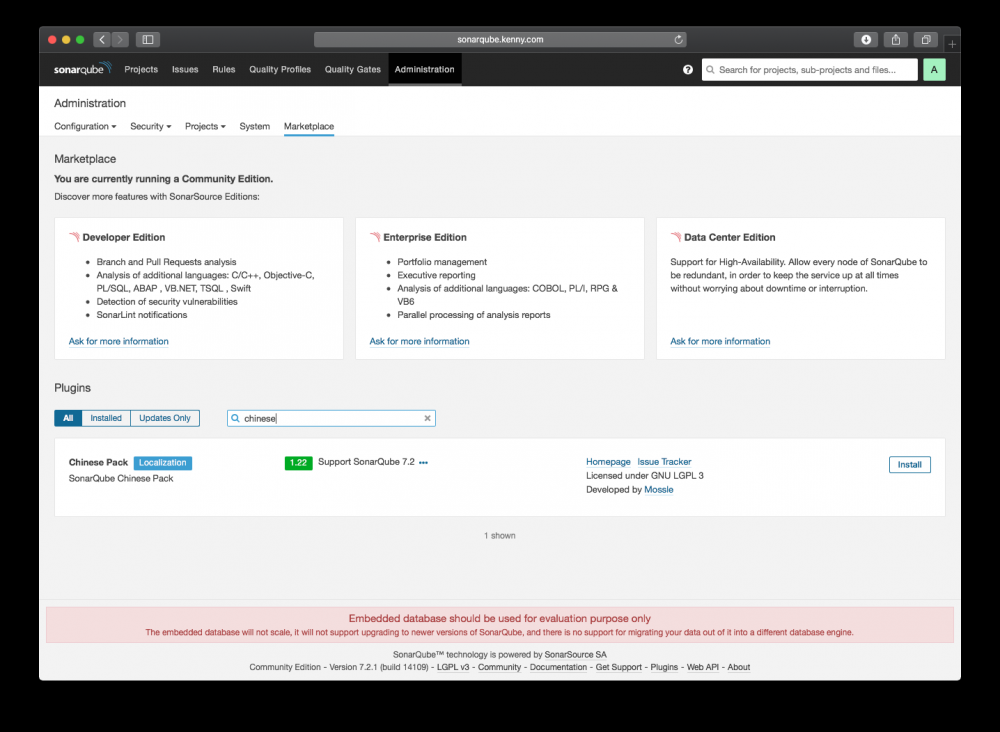Open the user account menu with the A avatar
Image resolution: width=1000 pixels, height=732 pixels.
tap(934, 69)
